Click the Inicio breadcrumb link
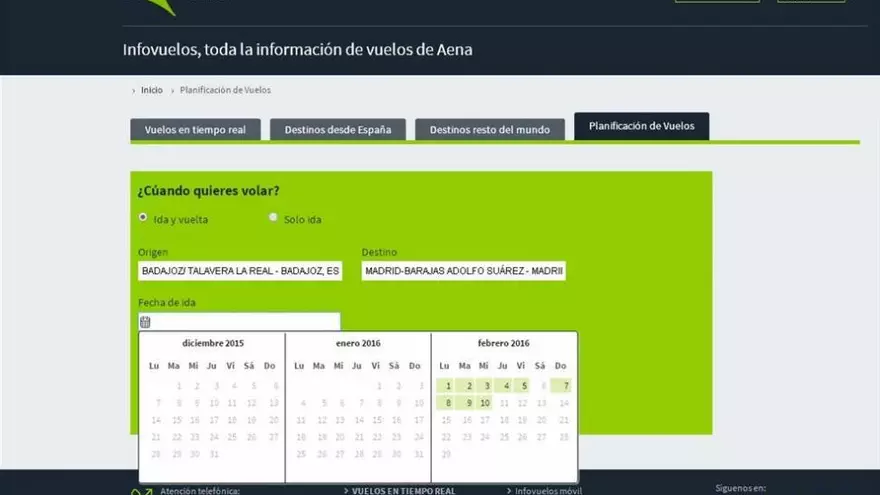The image size is (880, 495). tap(151, 90)
